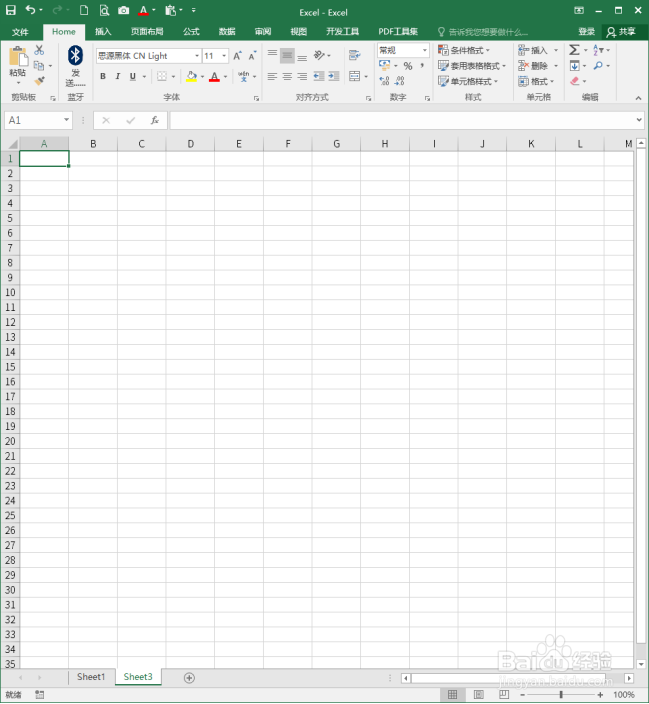Click in the formula bar input
The height and width of the screenshot is (704, 649).
point(402,120)
